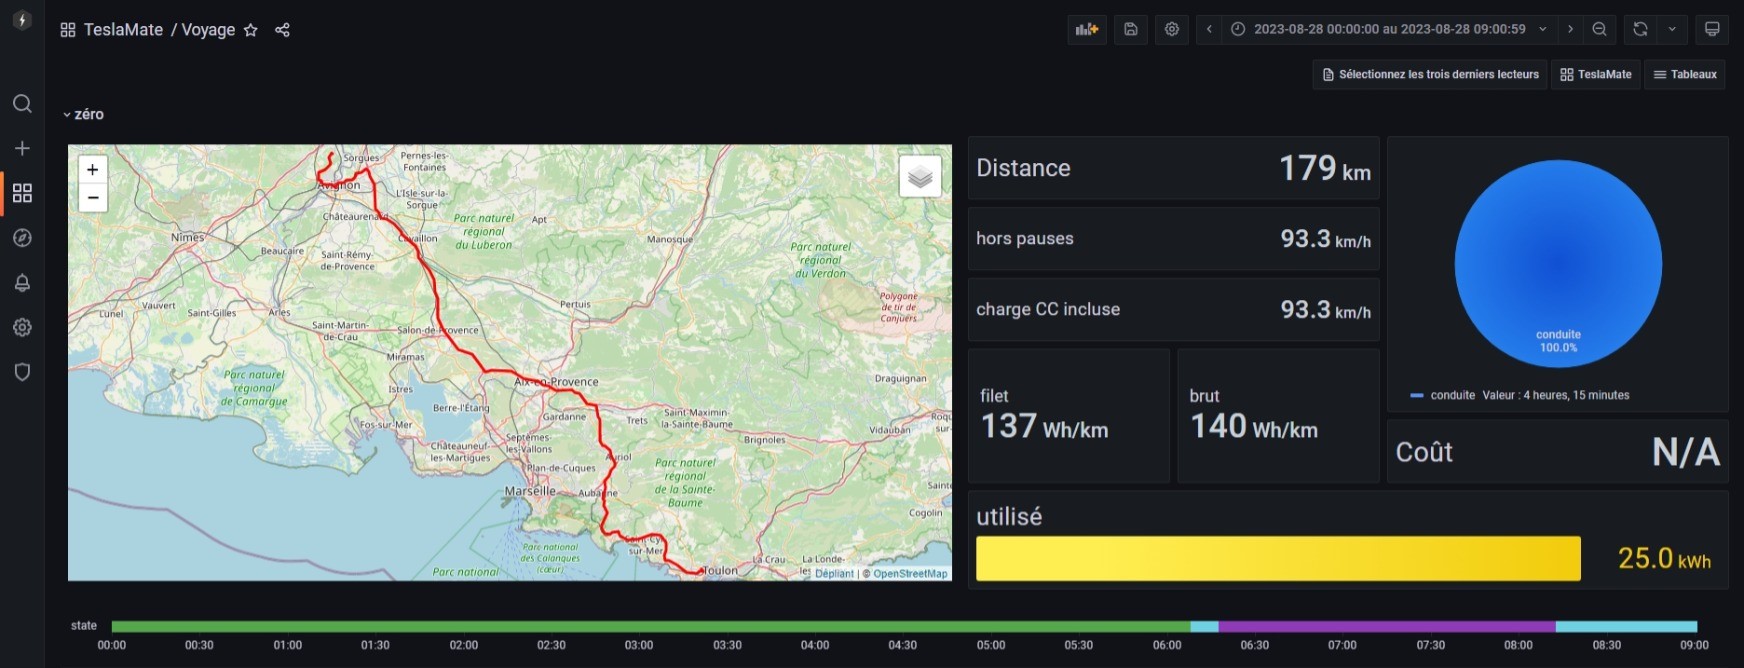The width and height of the screenshot is (1744, 668).
Task: Zoom out on the map with minus
Action: (x=93, y=197)
